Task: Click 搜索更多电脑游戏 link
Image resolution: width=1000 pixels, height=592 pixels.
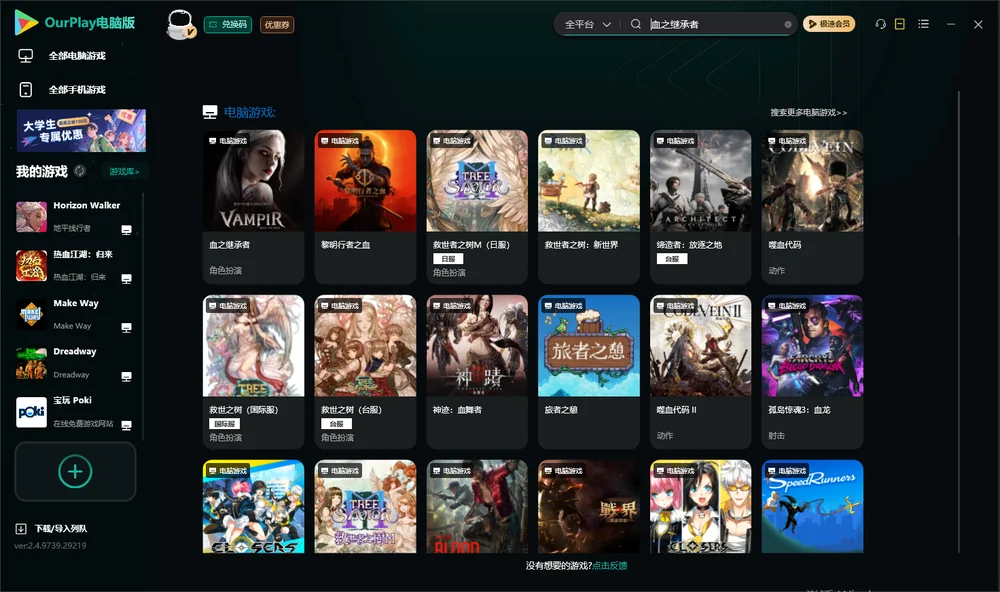Action: pos(808,112)
